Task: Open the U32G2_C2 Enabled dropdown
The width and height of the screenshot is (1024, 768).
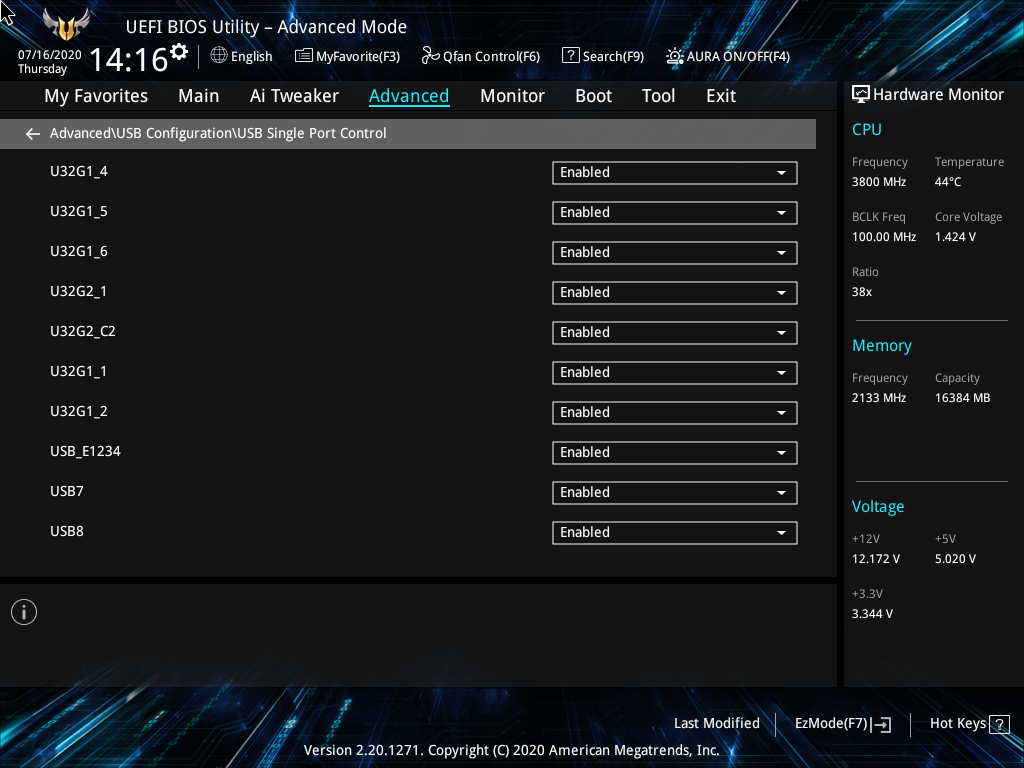Action: [675, 332]
